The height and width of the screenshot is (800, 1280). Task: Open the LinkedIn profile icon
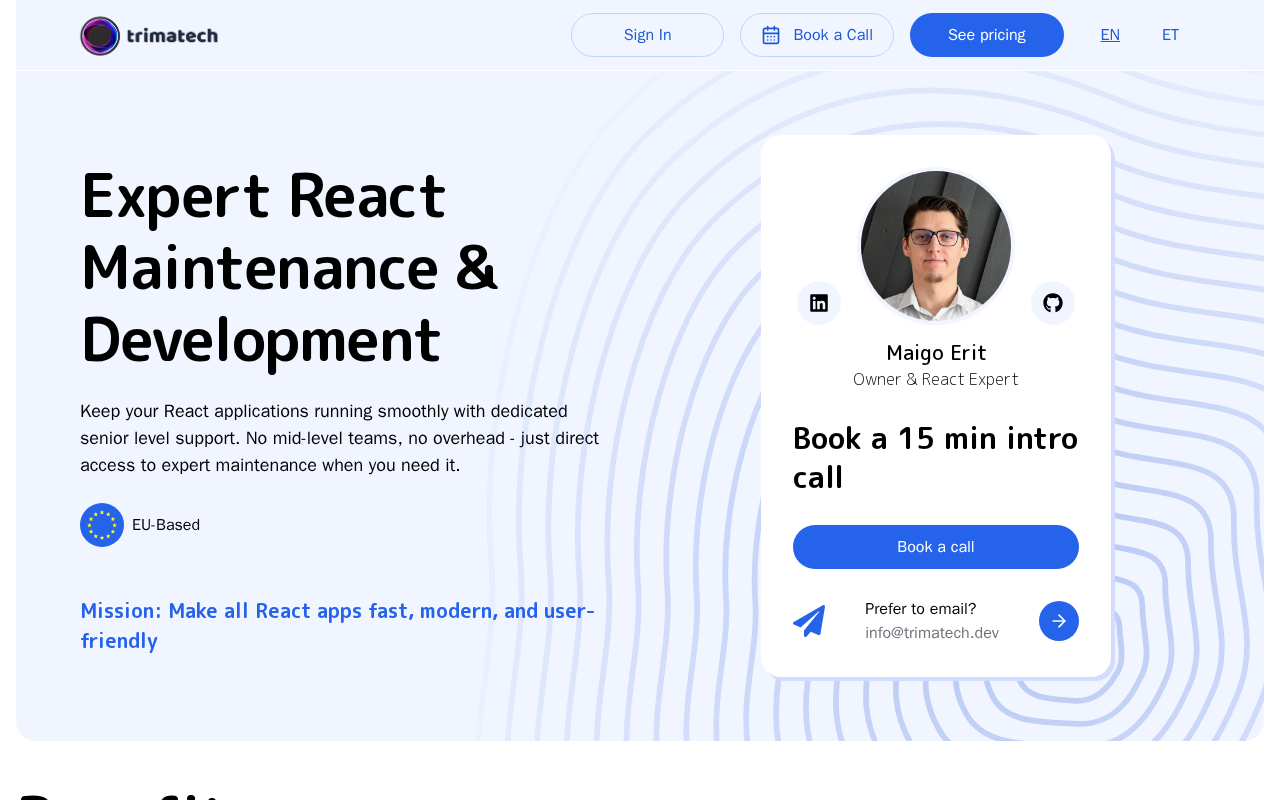(x=819, y=303)
